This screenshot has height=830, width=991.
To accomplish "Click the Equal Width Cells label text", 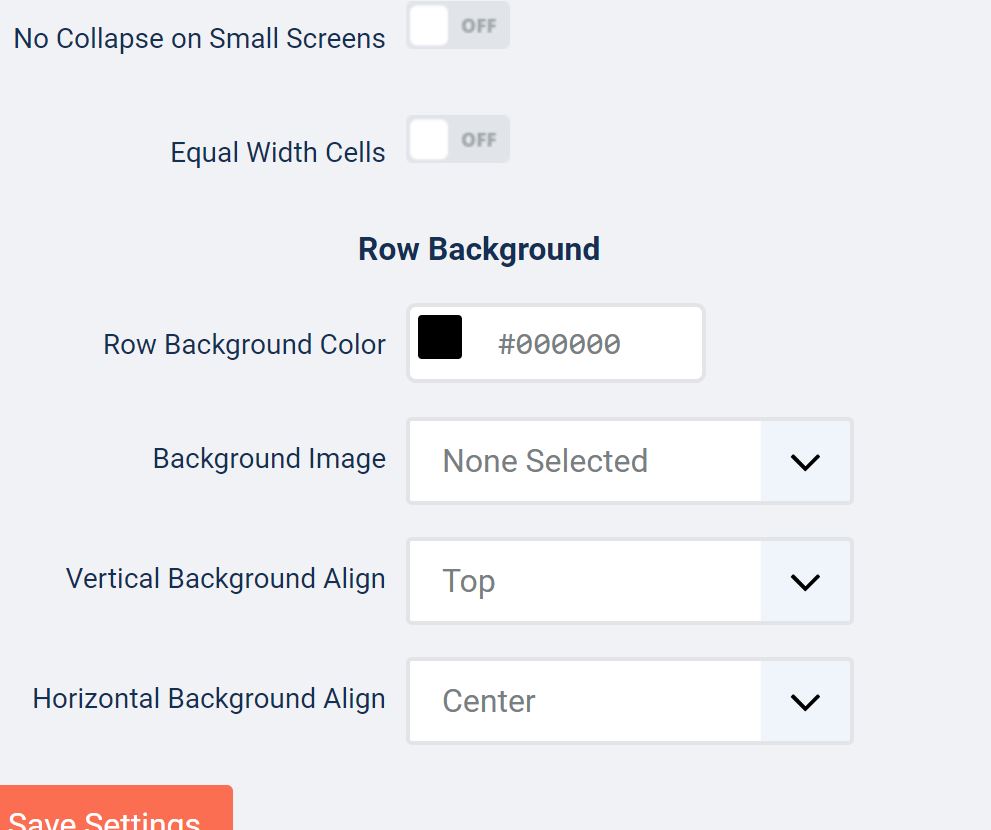I will click(x=278, y=152).
